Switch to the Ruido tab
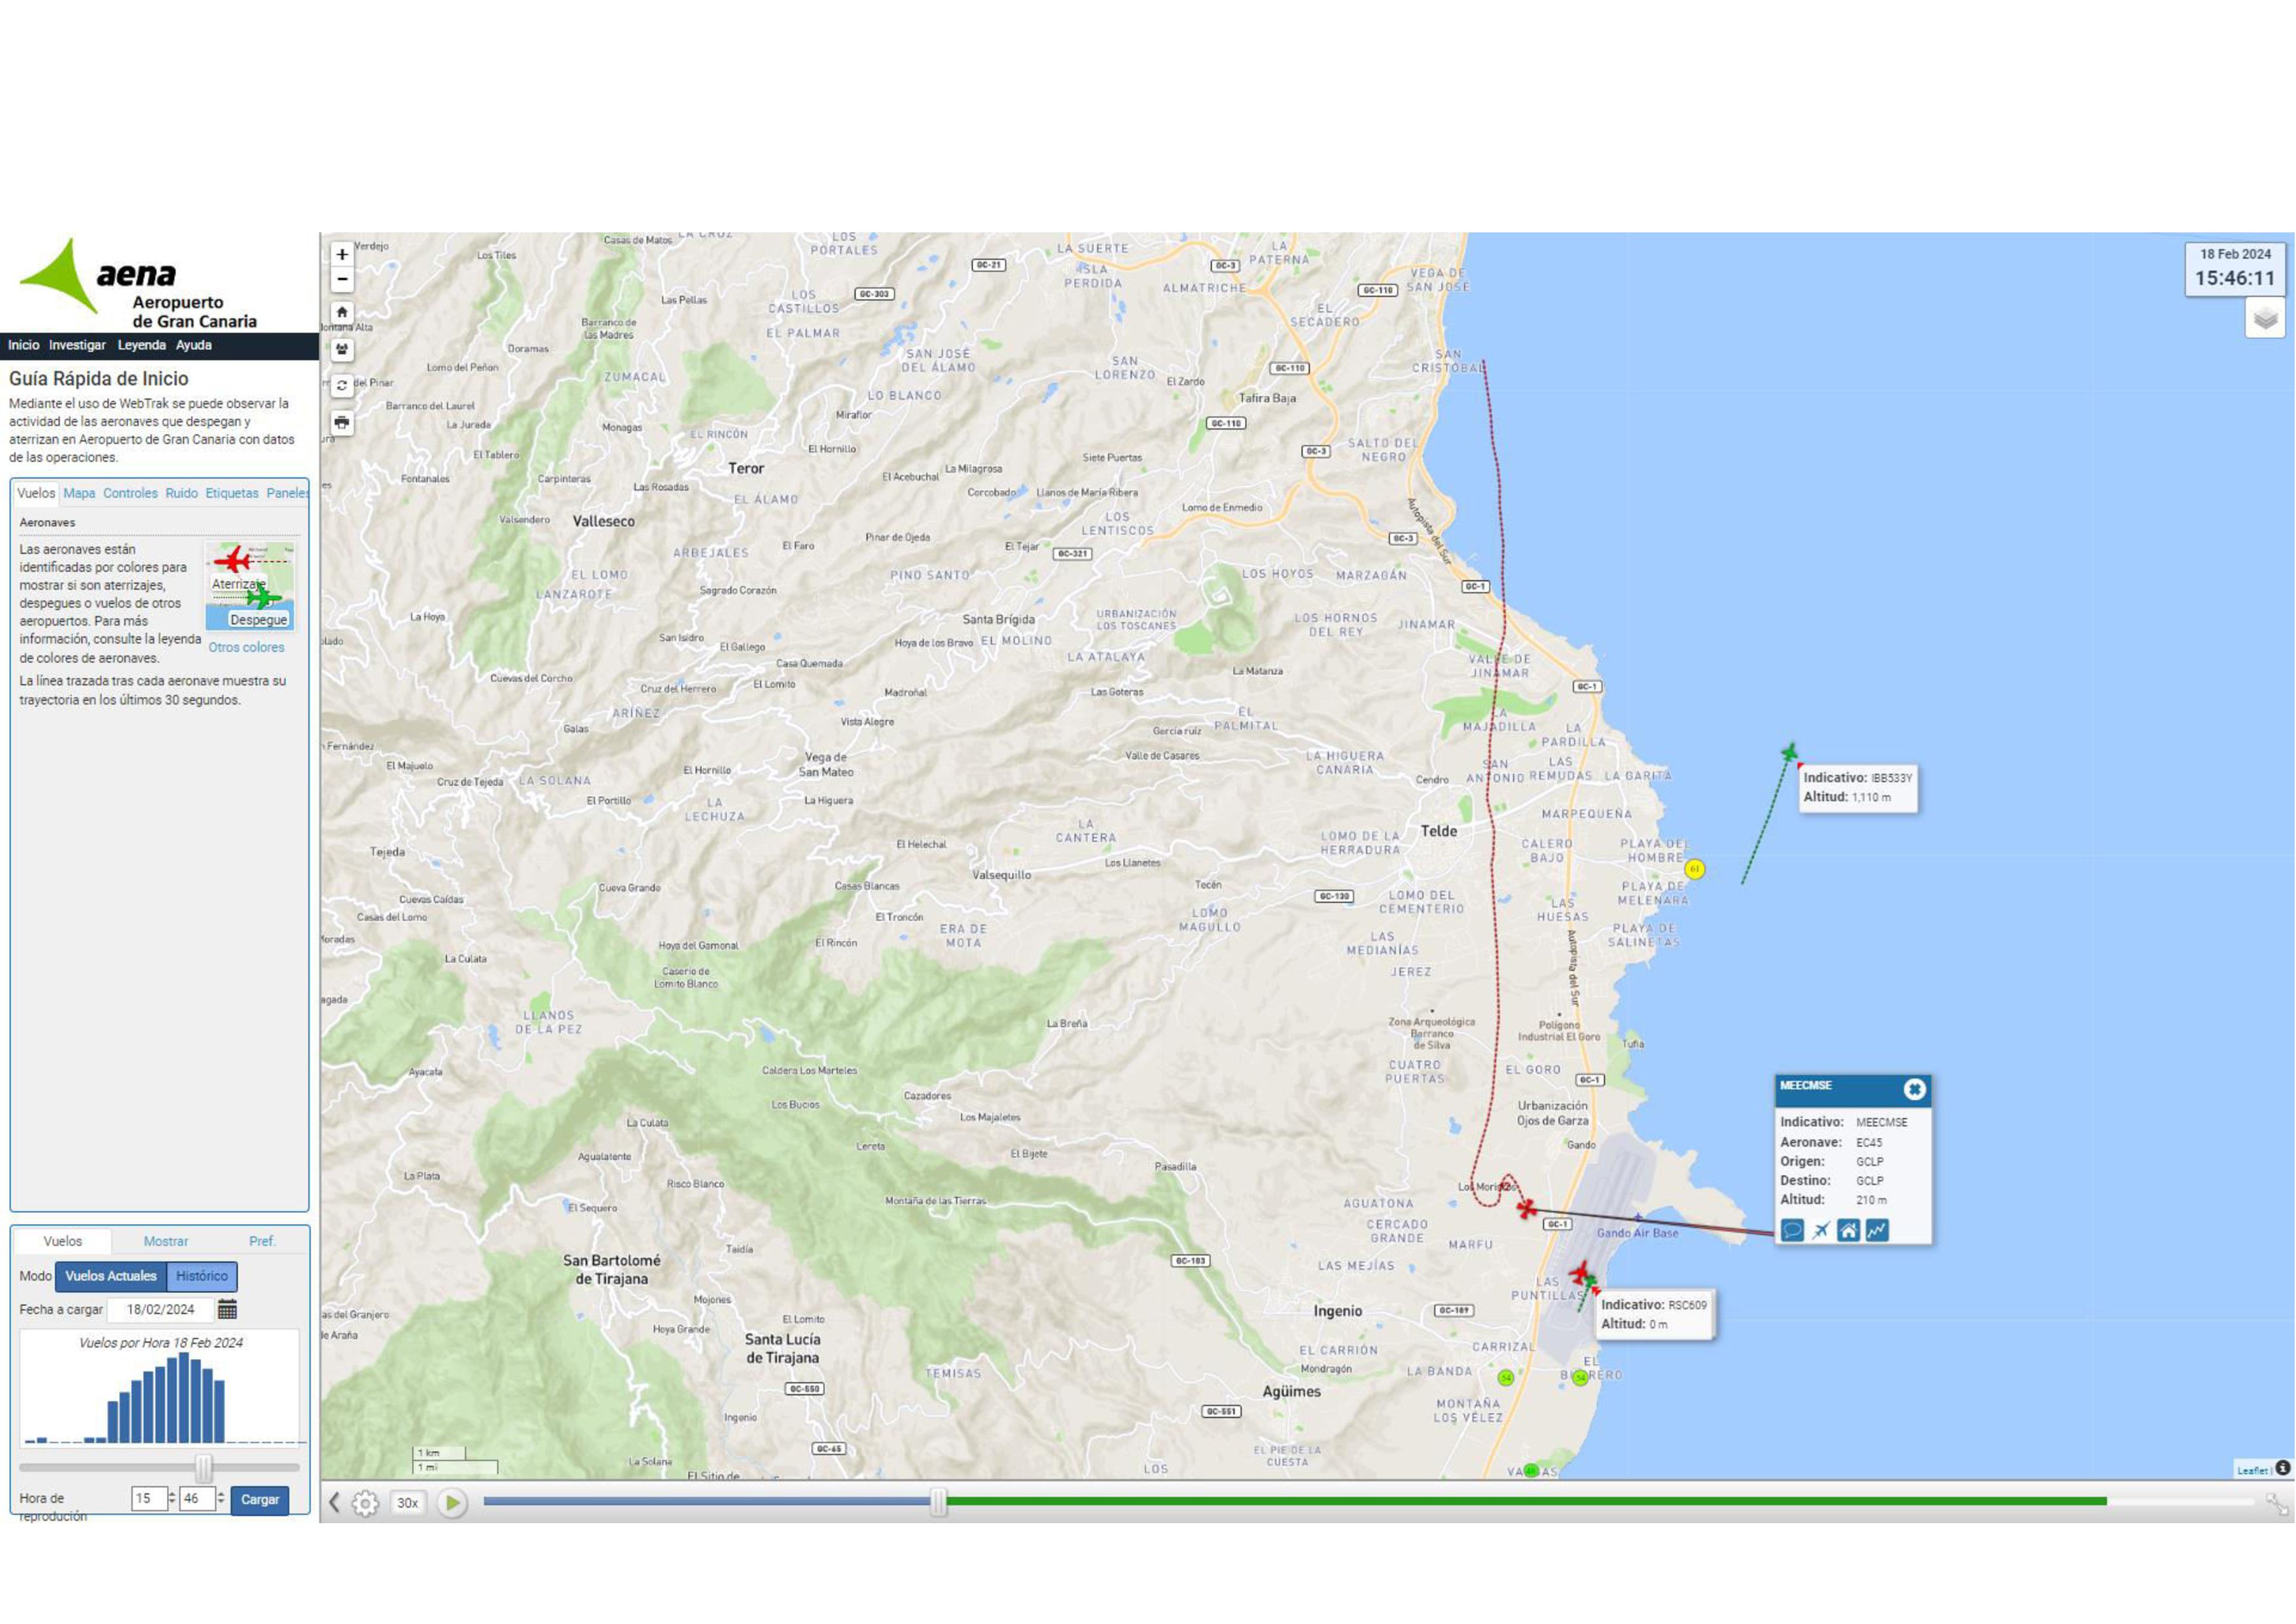Image resolution: width=2296 pixels, height=1624 pixels. [x=181, y=493]
